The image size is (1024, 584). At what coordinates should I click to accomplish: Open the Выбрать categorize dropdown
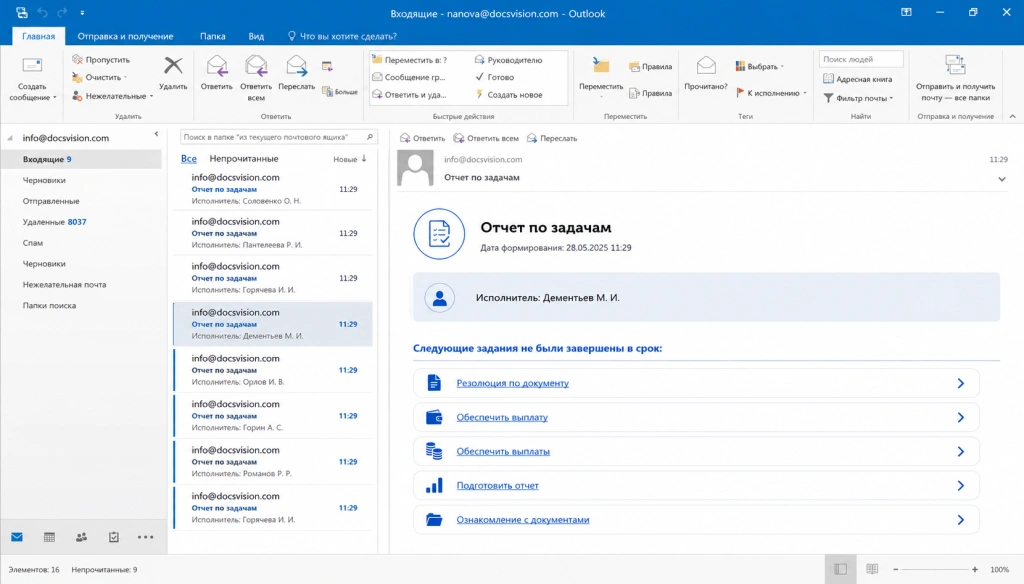[x=760, y=66]
